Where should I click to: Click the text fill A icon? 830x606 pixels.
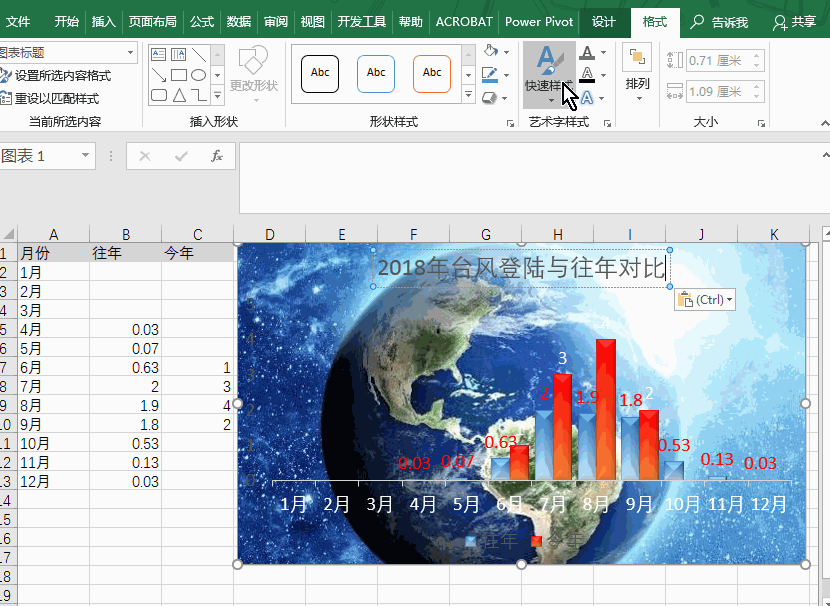tap(587, 52)
